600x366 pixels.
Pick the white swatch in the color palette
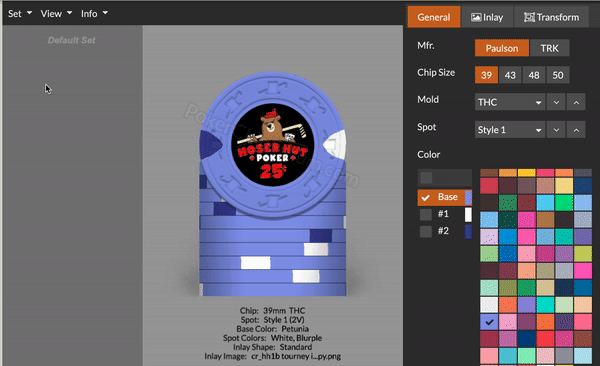tap(489, 305)
